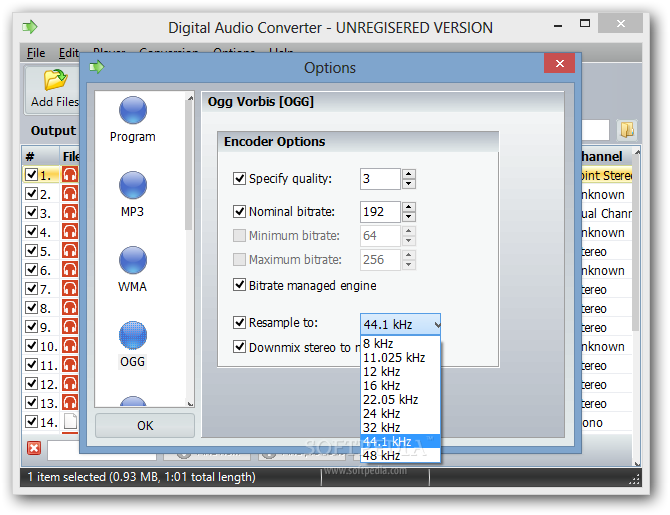
Task: Toggle the Nominal bitrate checkbox
Action: tap(239, 211)
